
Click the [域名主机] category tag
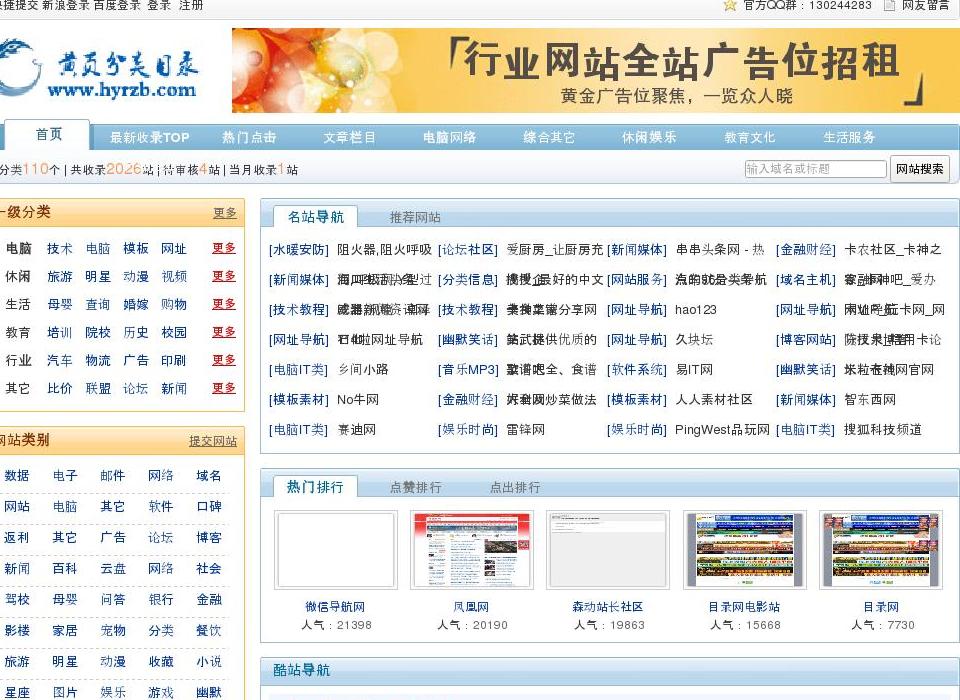tap(806, 280)
